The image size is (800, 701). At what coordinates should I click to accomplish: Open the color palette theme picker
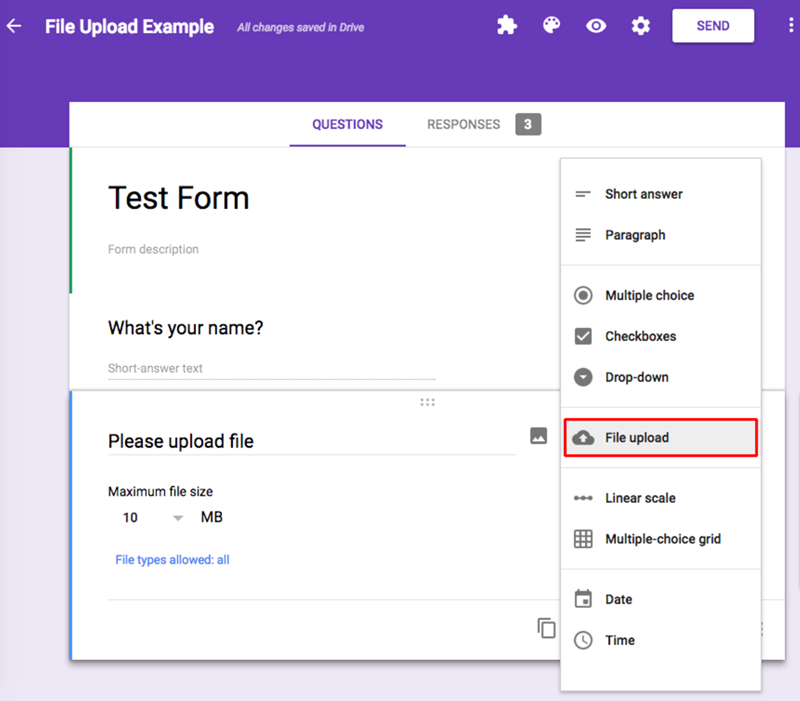pyautogui.click(x=551, y=26)
